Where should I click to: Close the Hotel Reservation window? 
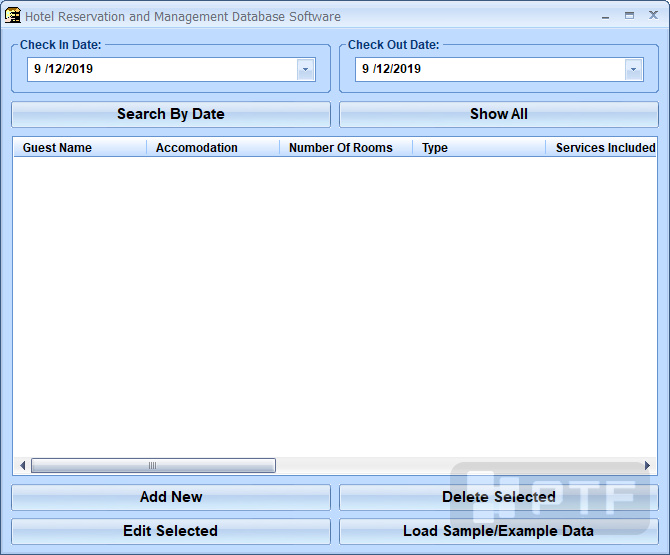(653, 15)
